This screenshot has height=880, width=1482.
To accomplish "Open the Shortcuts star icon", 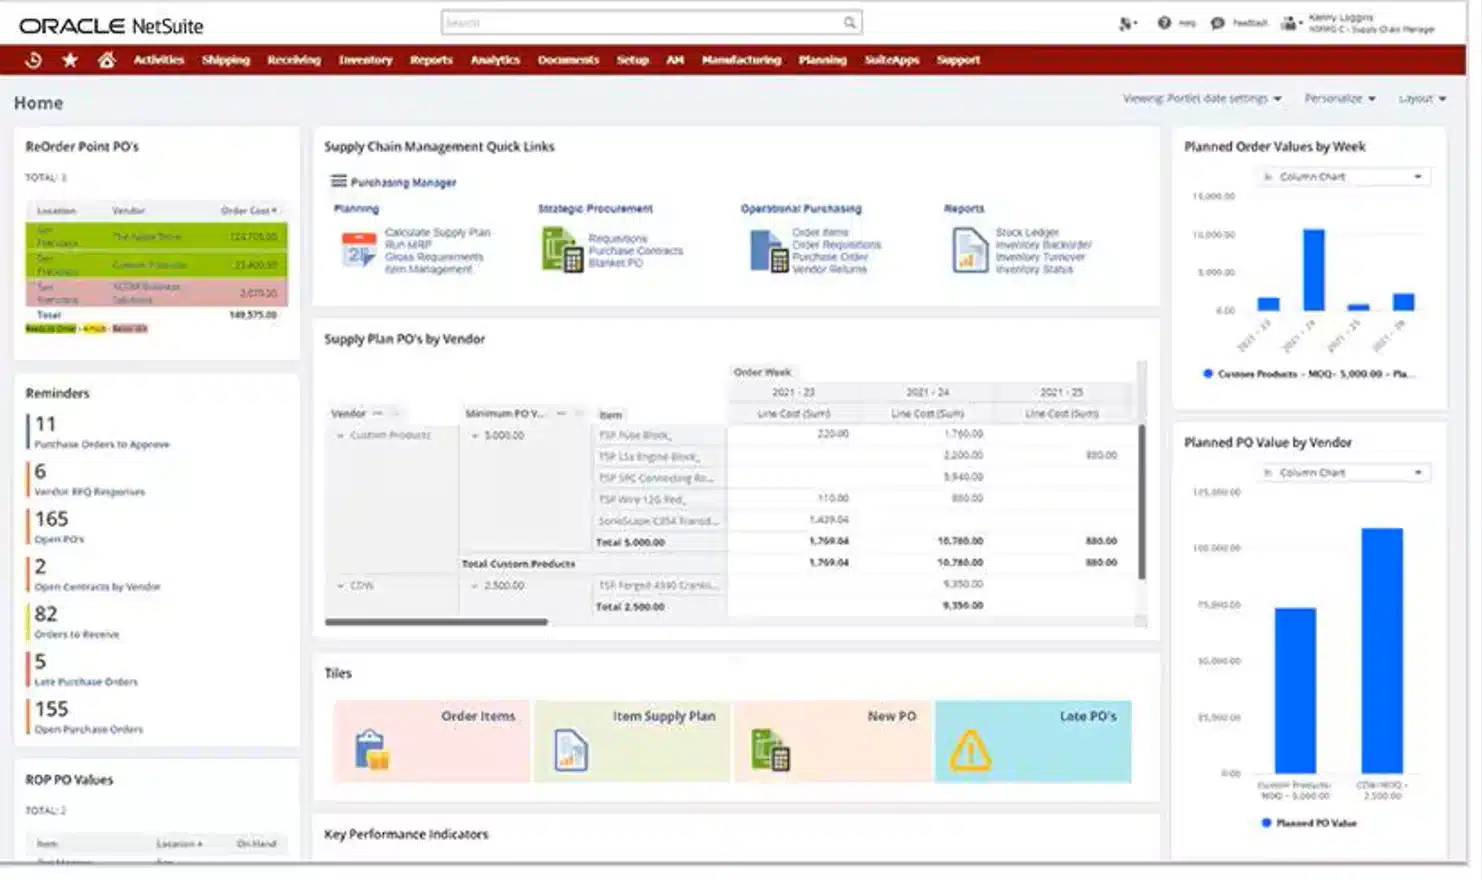I will [70, 60].
